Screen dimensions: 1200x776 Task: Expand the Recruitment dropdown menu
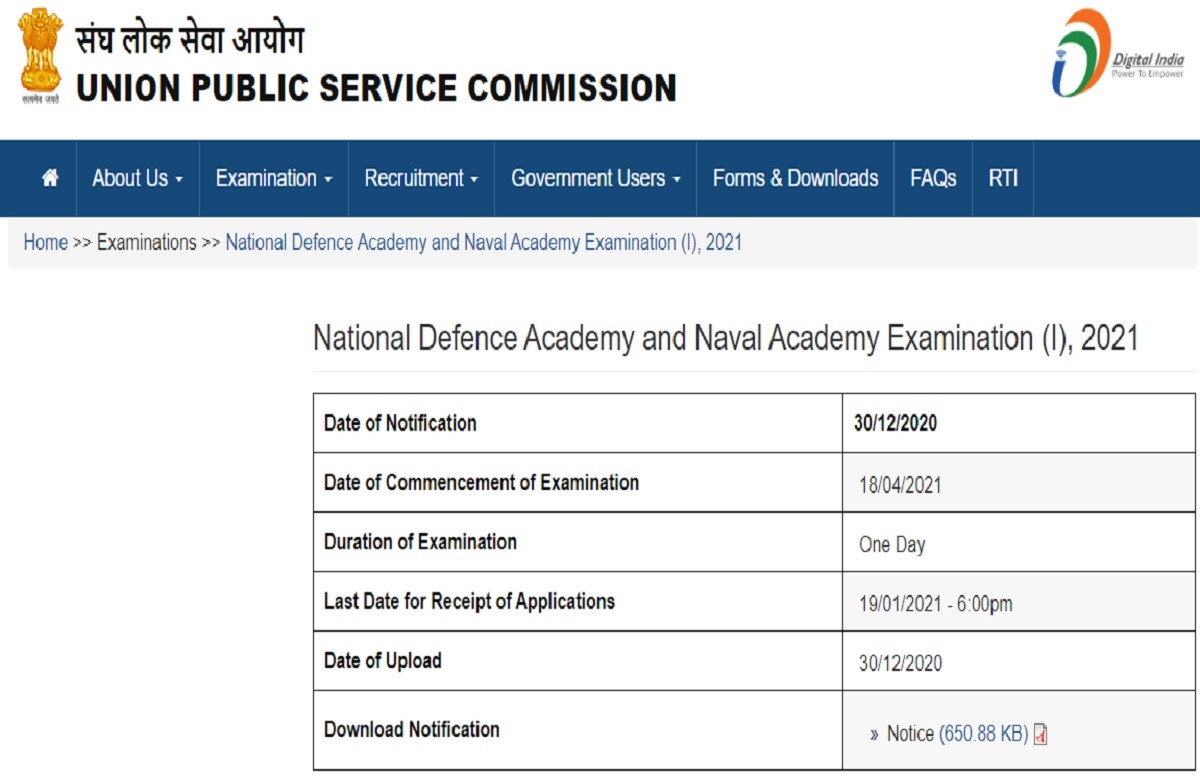[421, 178]
